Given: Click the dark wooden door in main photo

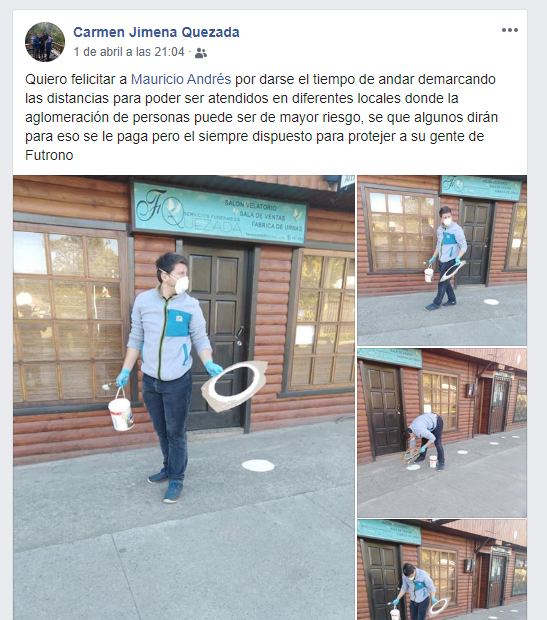Looking at the screenshot, I should tap(217, 336).
